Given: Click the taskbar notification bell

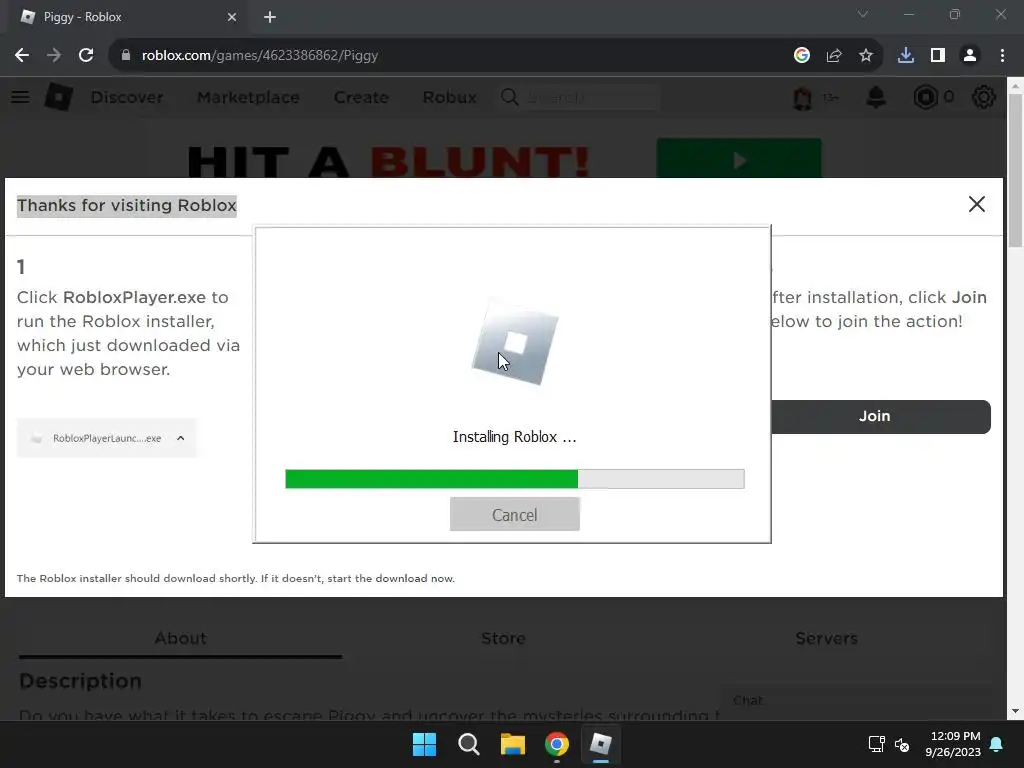Looking at the screenshot, I should (x=997, y=744).
